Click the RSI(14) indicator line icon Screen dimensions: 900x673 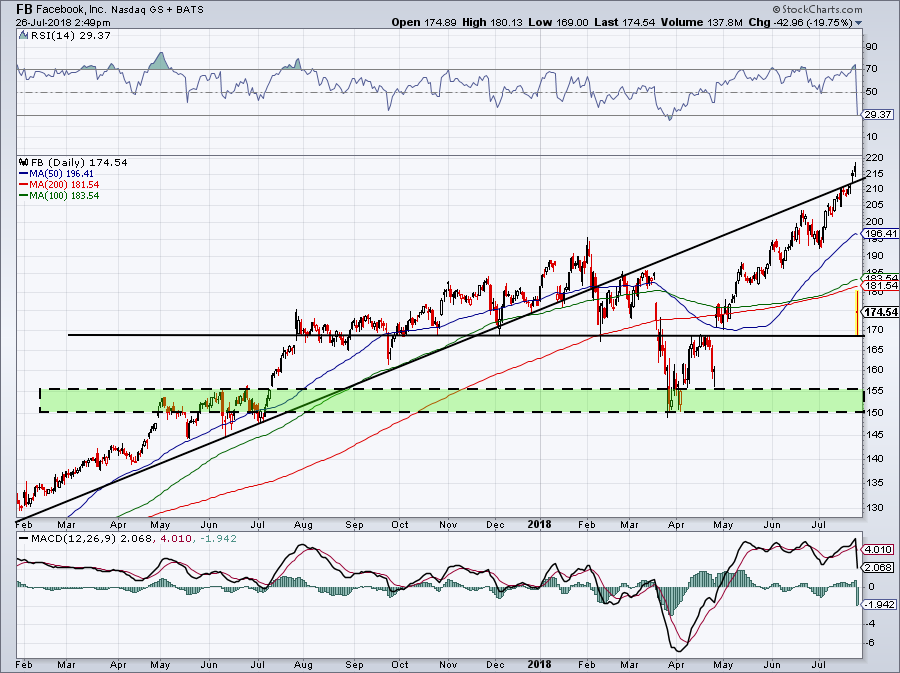tap(23, 35)
